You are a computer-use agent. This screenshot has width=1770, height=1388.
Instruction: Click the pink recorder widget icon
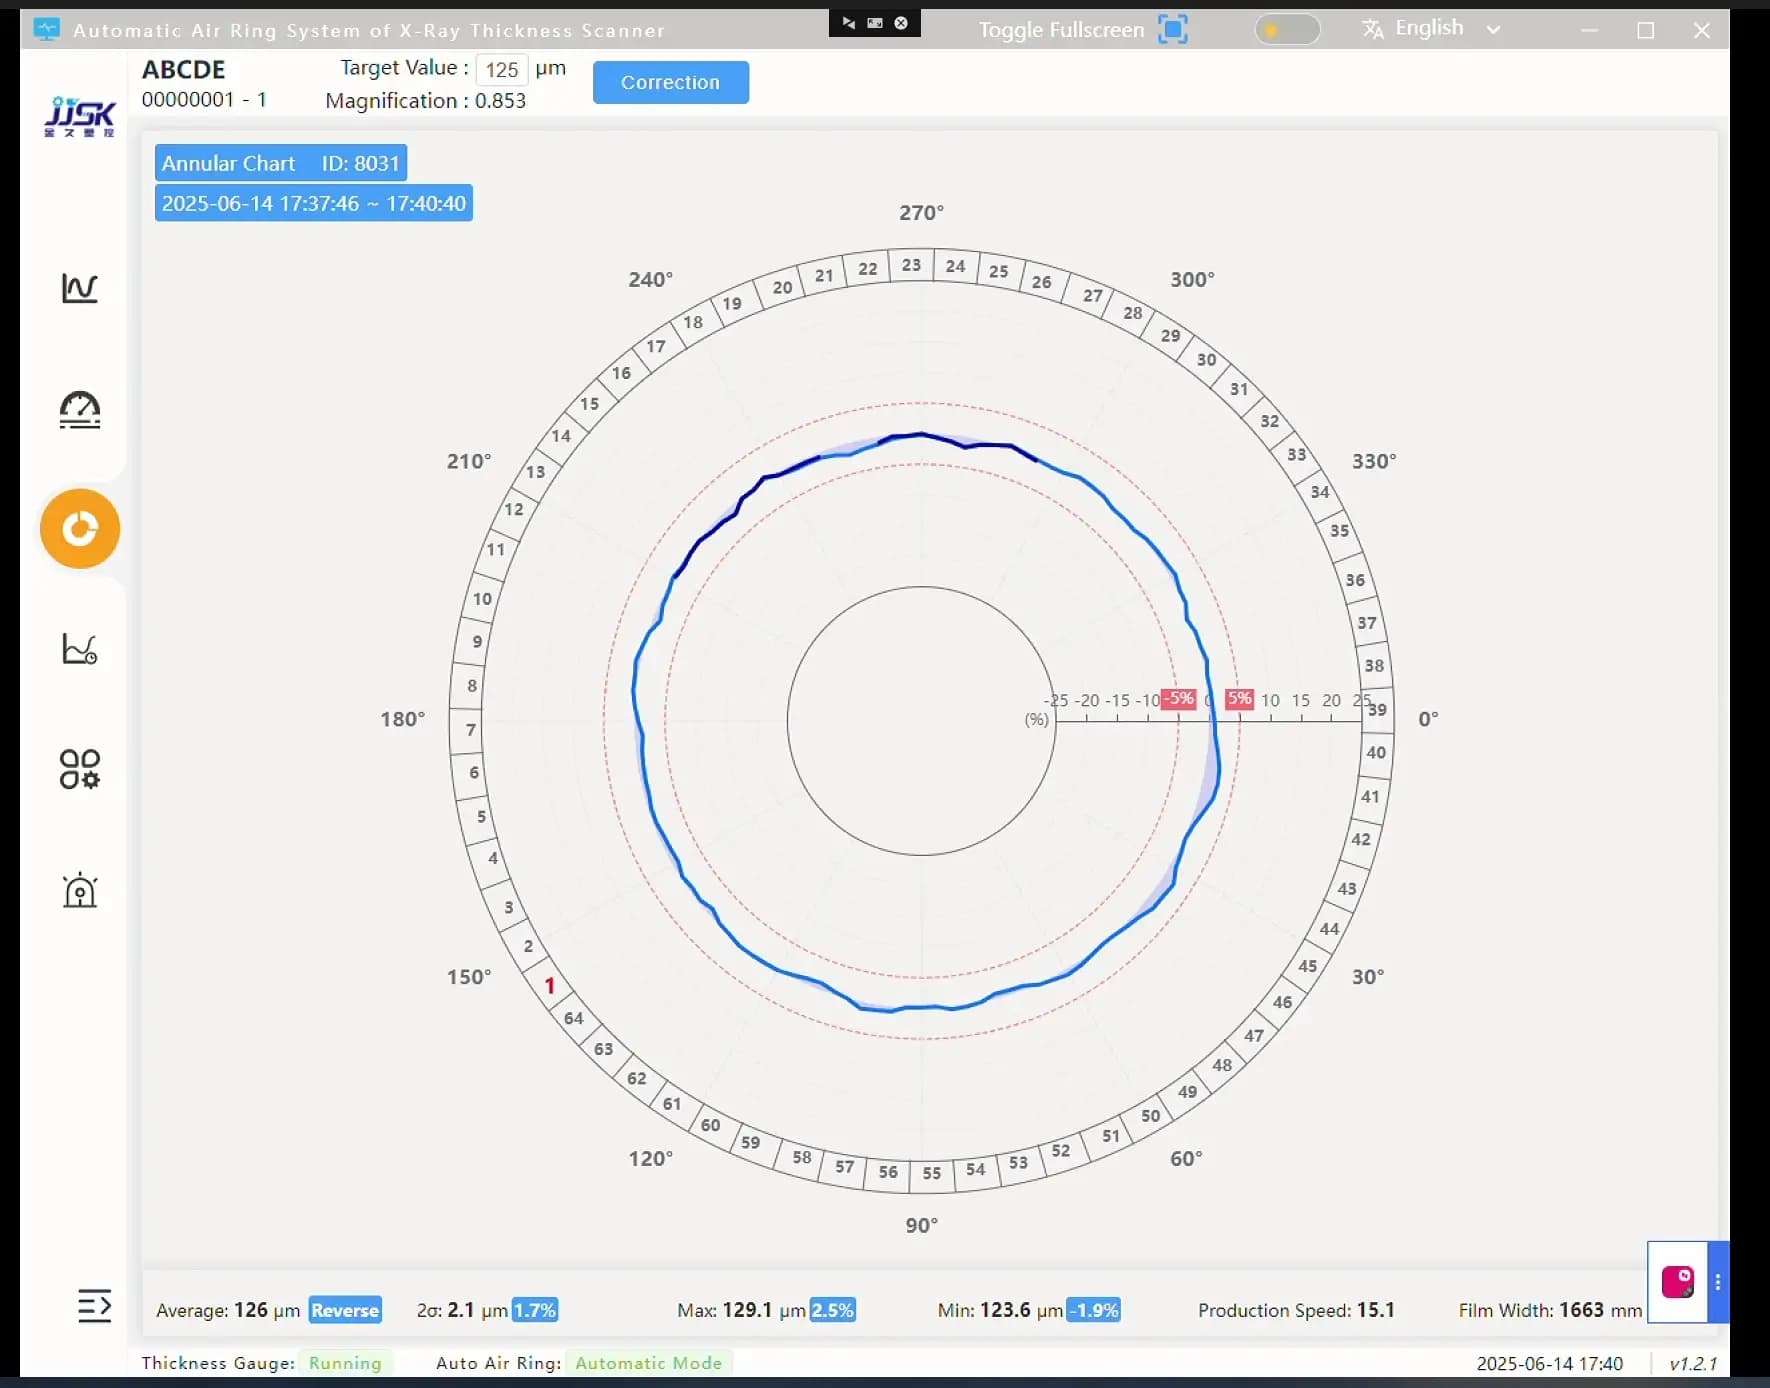click(x=1677, y=1281)
